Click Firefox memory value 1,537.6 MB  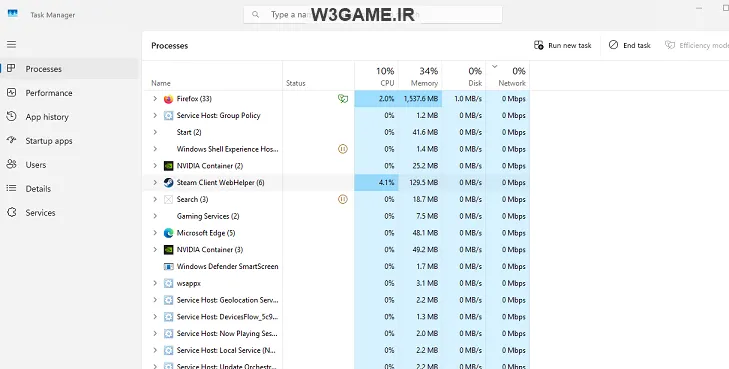tap(420, 99)
